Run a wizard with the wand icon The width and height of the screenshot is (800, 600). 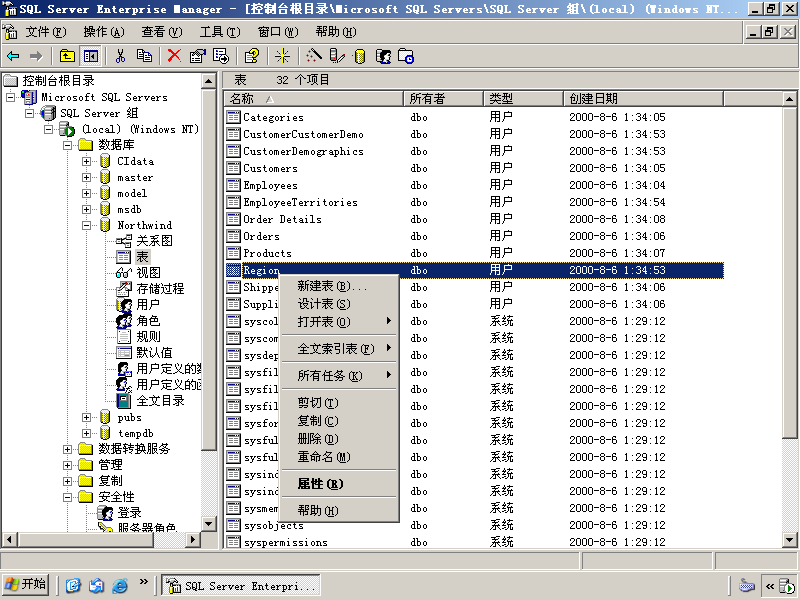click(313, 56)
